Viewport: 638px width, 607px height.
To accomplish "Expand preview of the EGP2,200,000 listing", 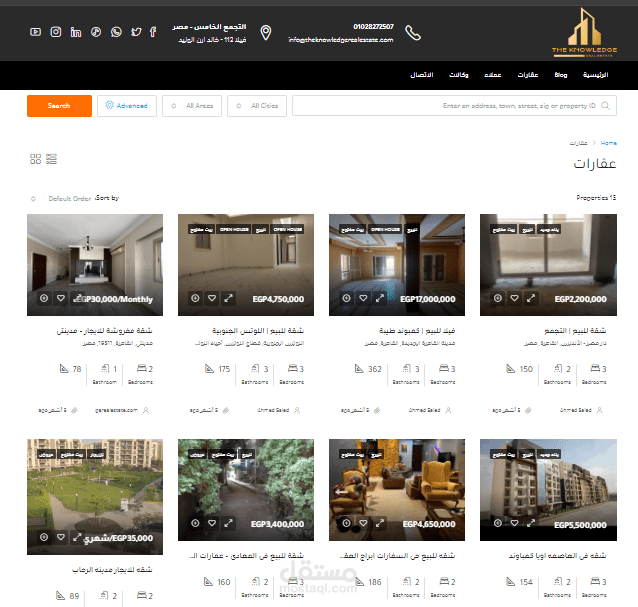I will click(x=531, y=298).
